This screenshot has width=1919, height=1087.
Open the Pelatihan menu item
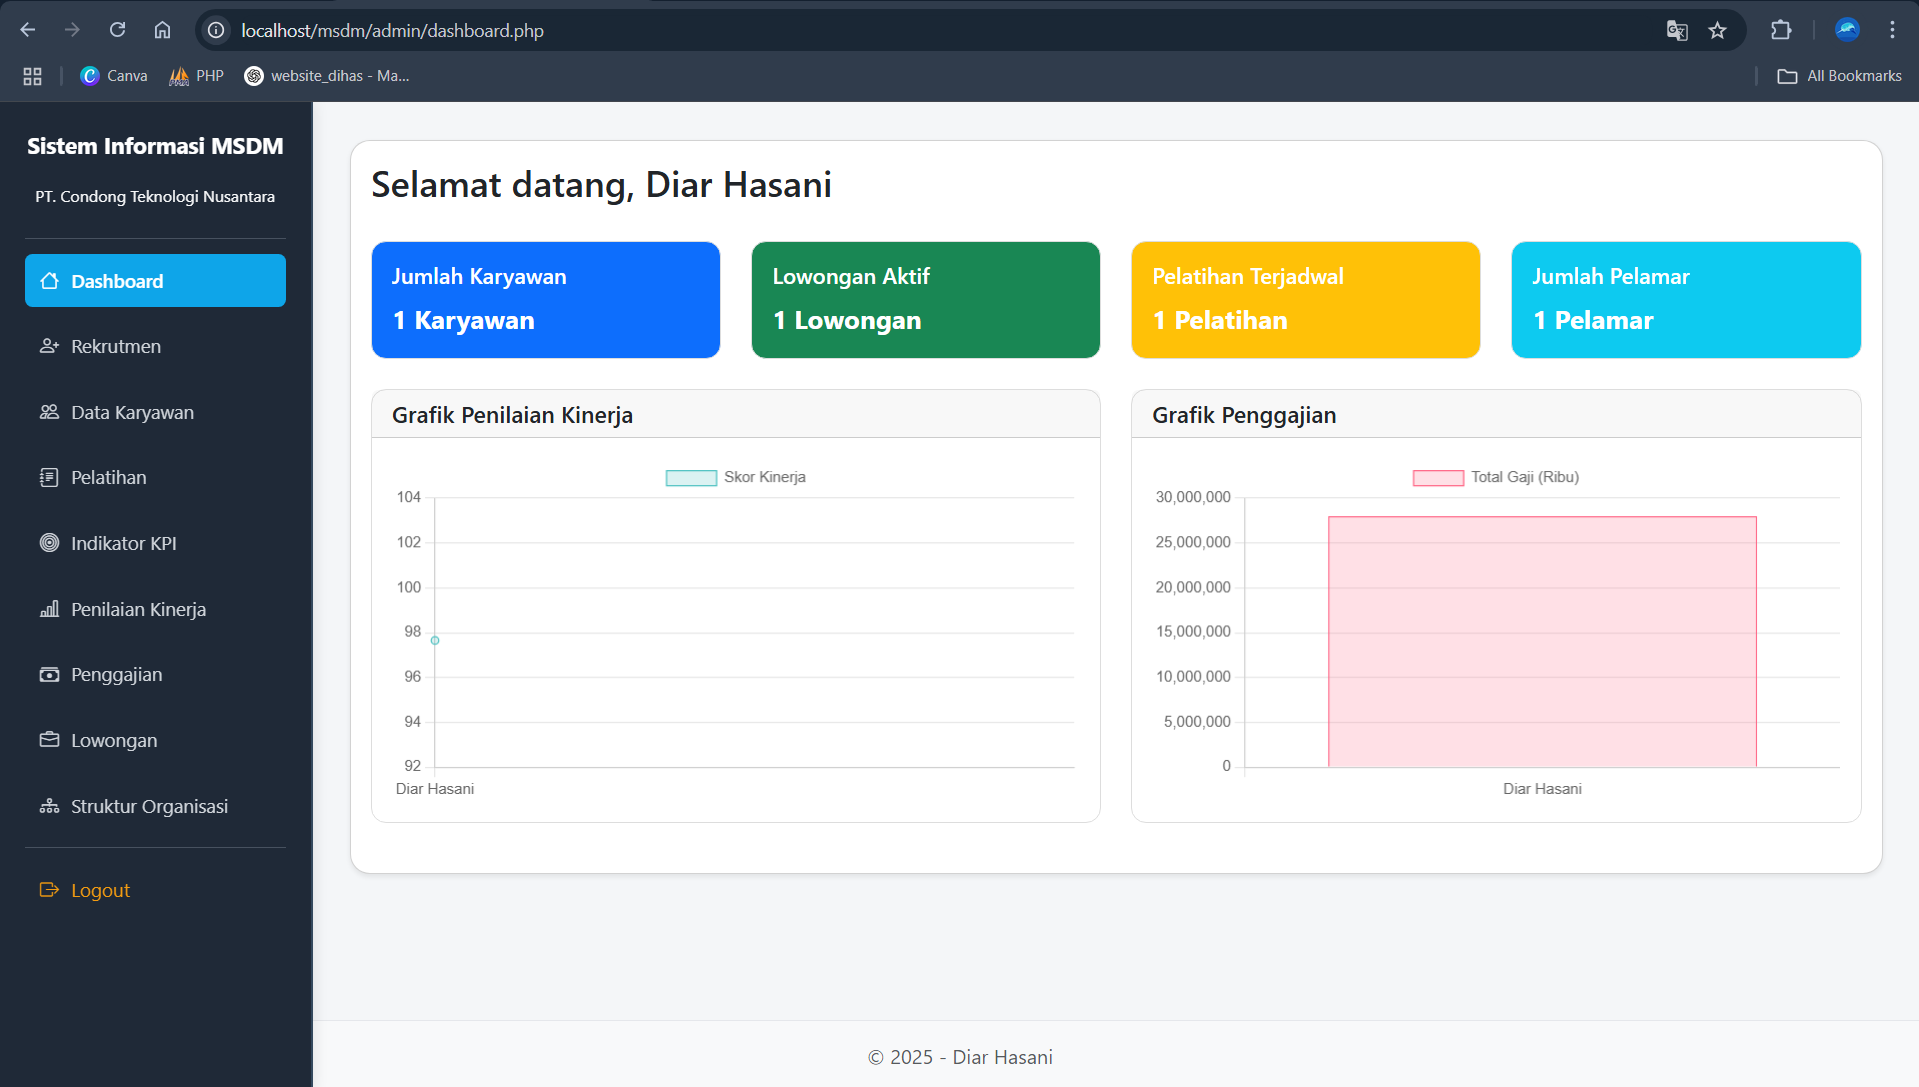click(108, 478)
